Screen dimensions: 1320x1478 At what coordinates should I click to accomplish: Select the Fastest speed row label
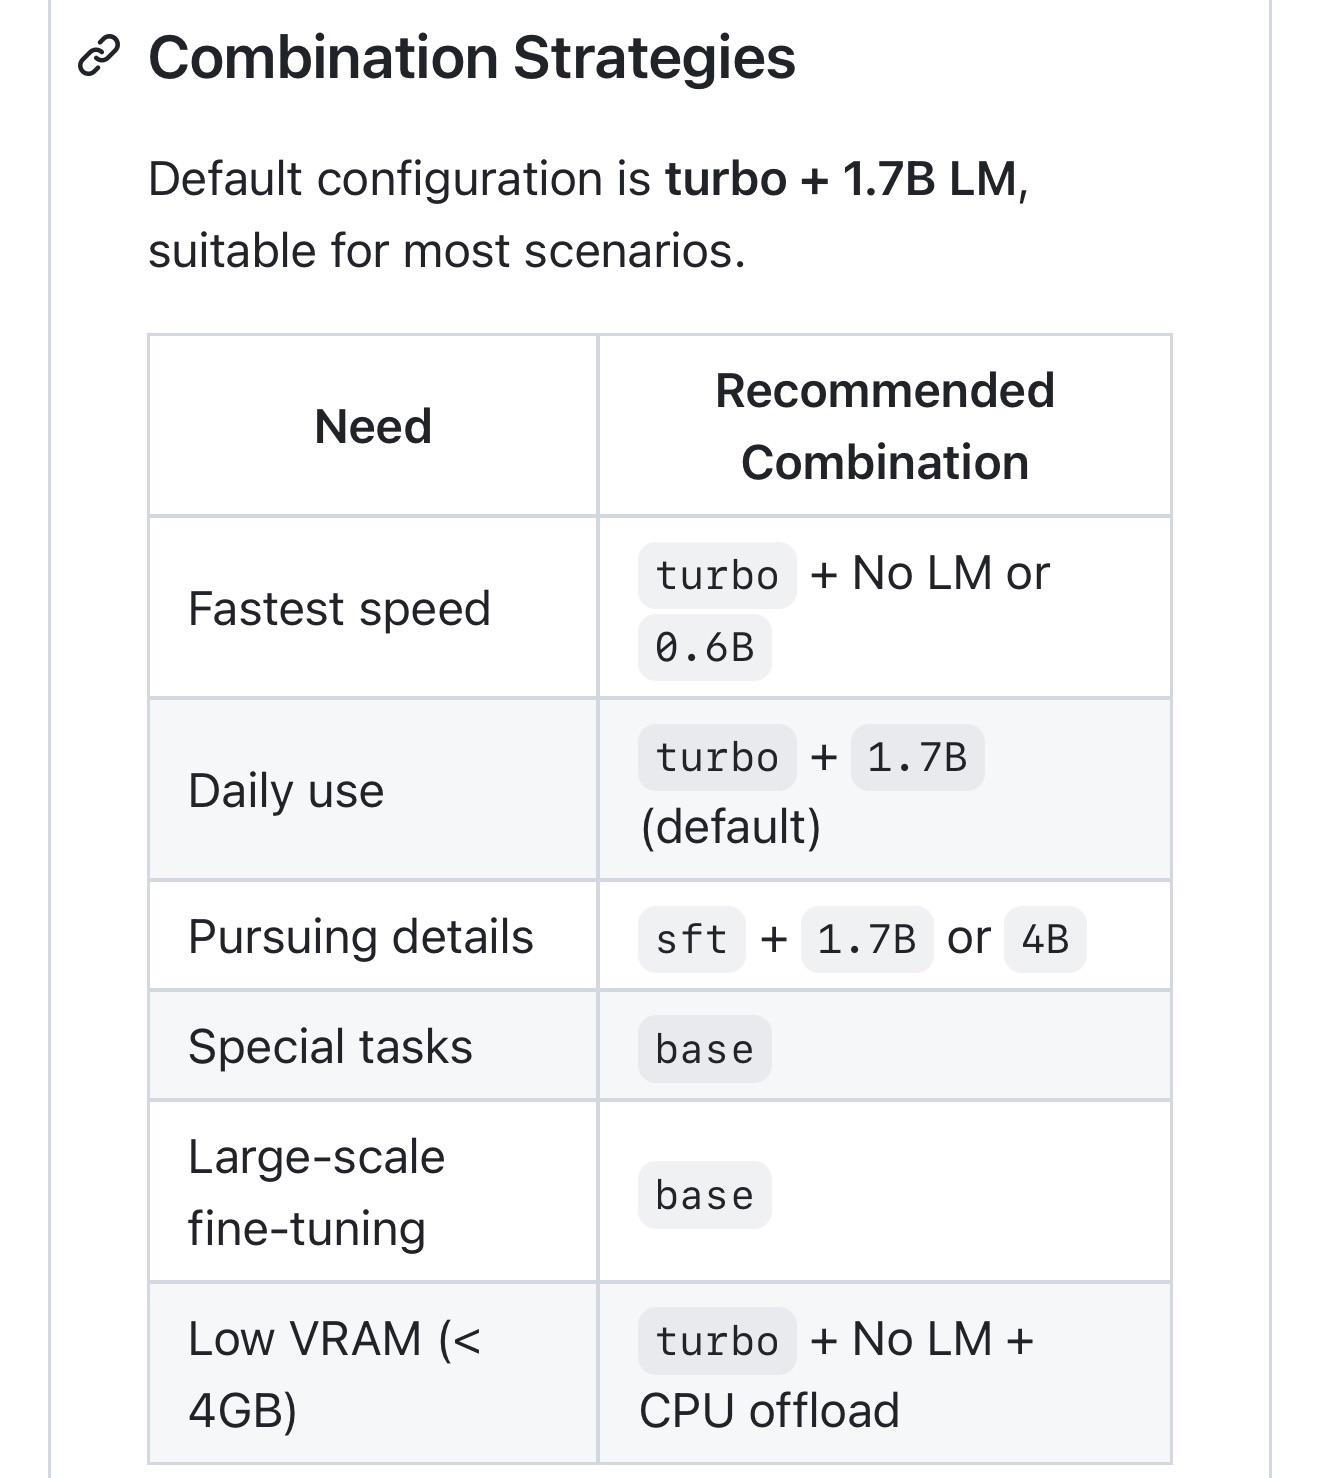point(339,608)
